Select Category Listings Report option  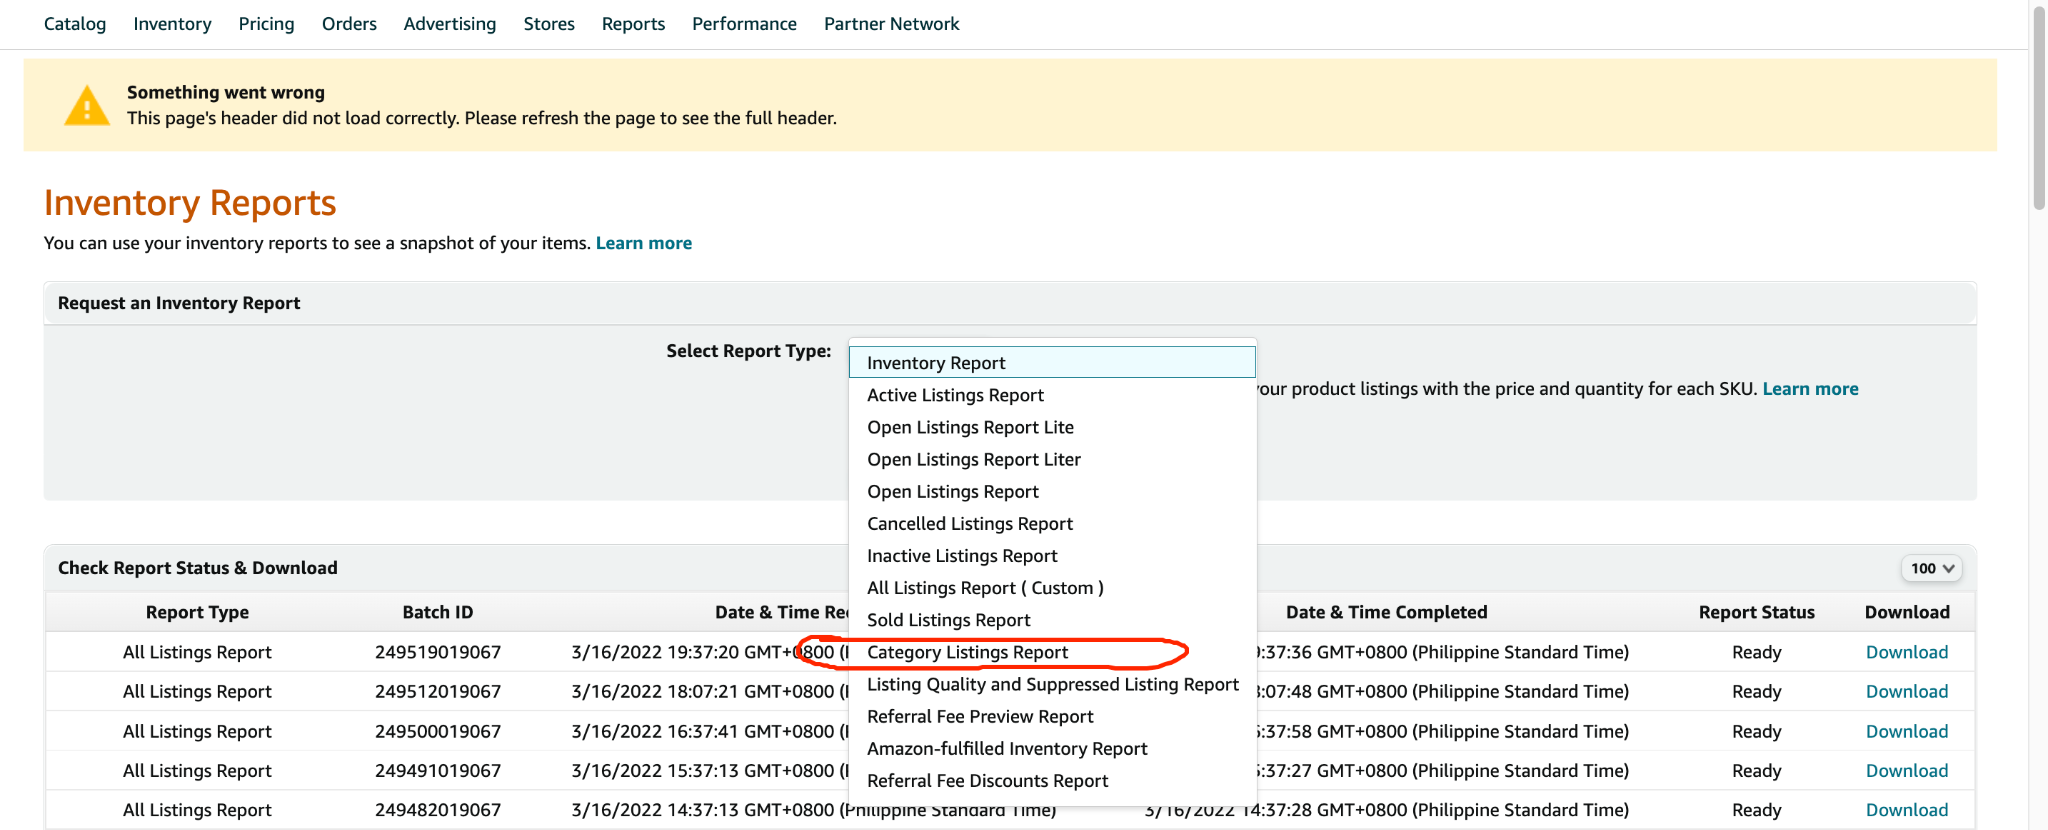tap(967, 653)
